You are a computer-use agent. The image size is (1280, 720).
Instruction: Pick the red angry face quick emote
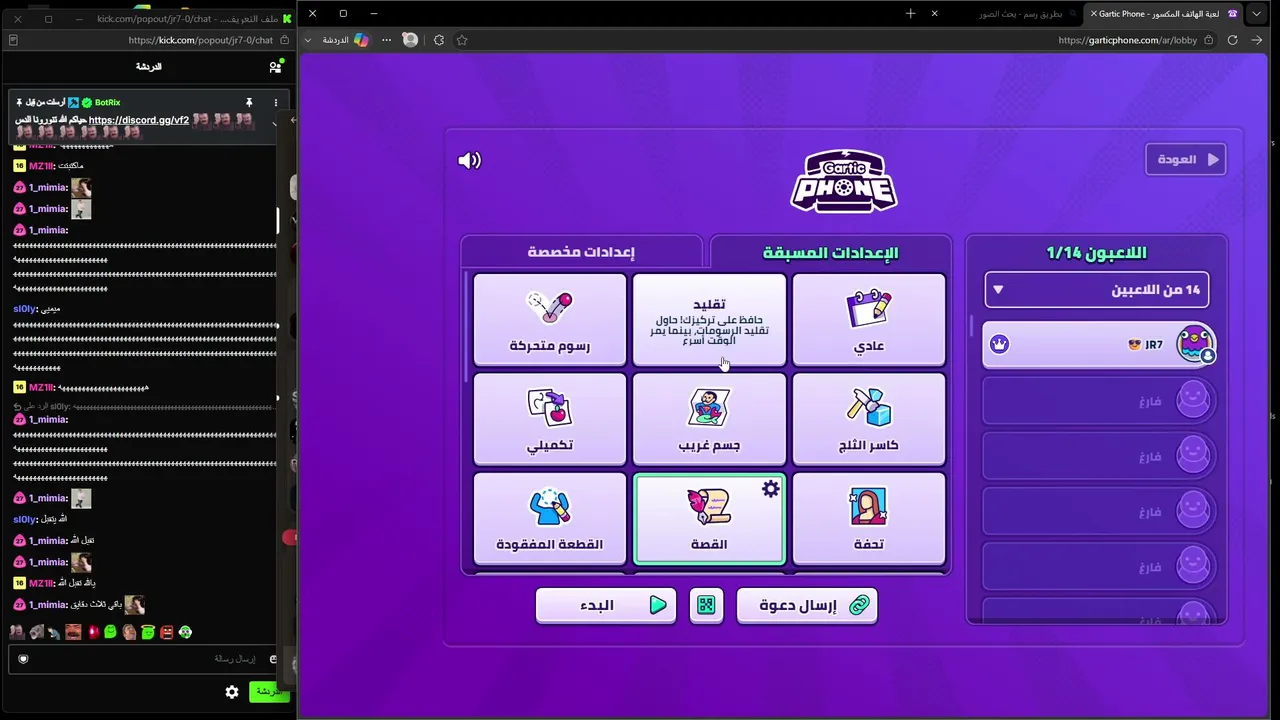(x=166, y=632)
